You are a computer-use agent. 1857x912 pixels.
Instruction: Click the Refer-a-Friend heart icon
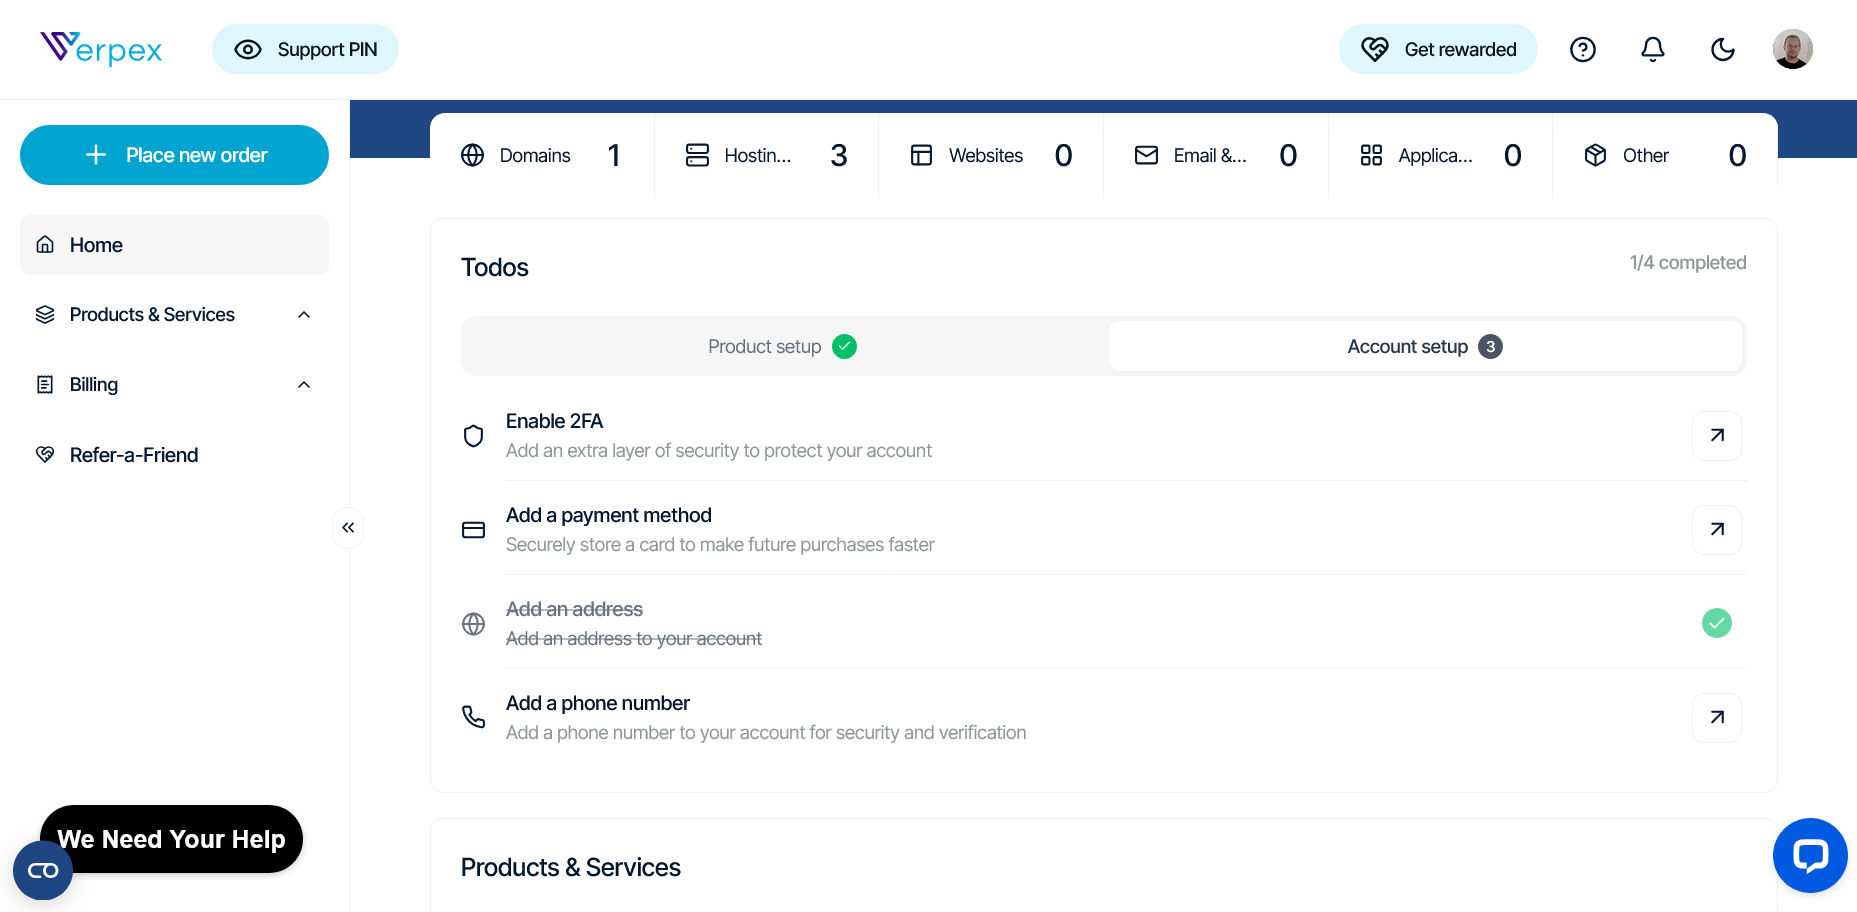coord(45,455)
